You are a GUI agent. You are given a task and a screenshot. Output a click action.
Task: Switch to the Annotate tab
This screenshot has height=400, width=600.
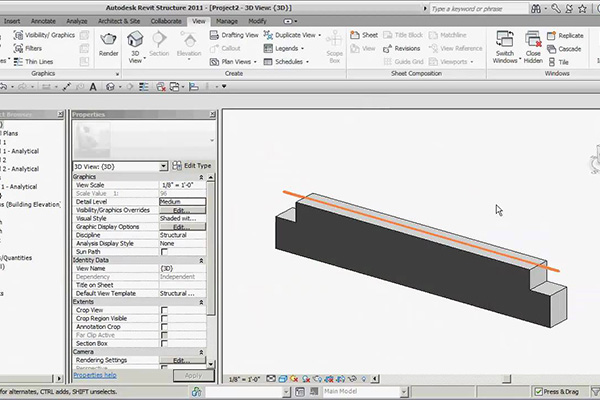pyautogui.click(x=43, y=21)
